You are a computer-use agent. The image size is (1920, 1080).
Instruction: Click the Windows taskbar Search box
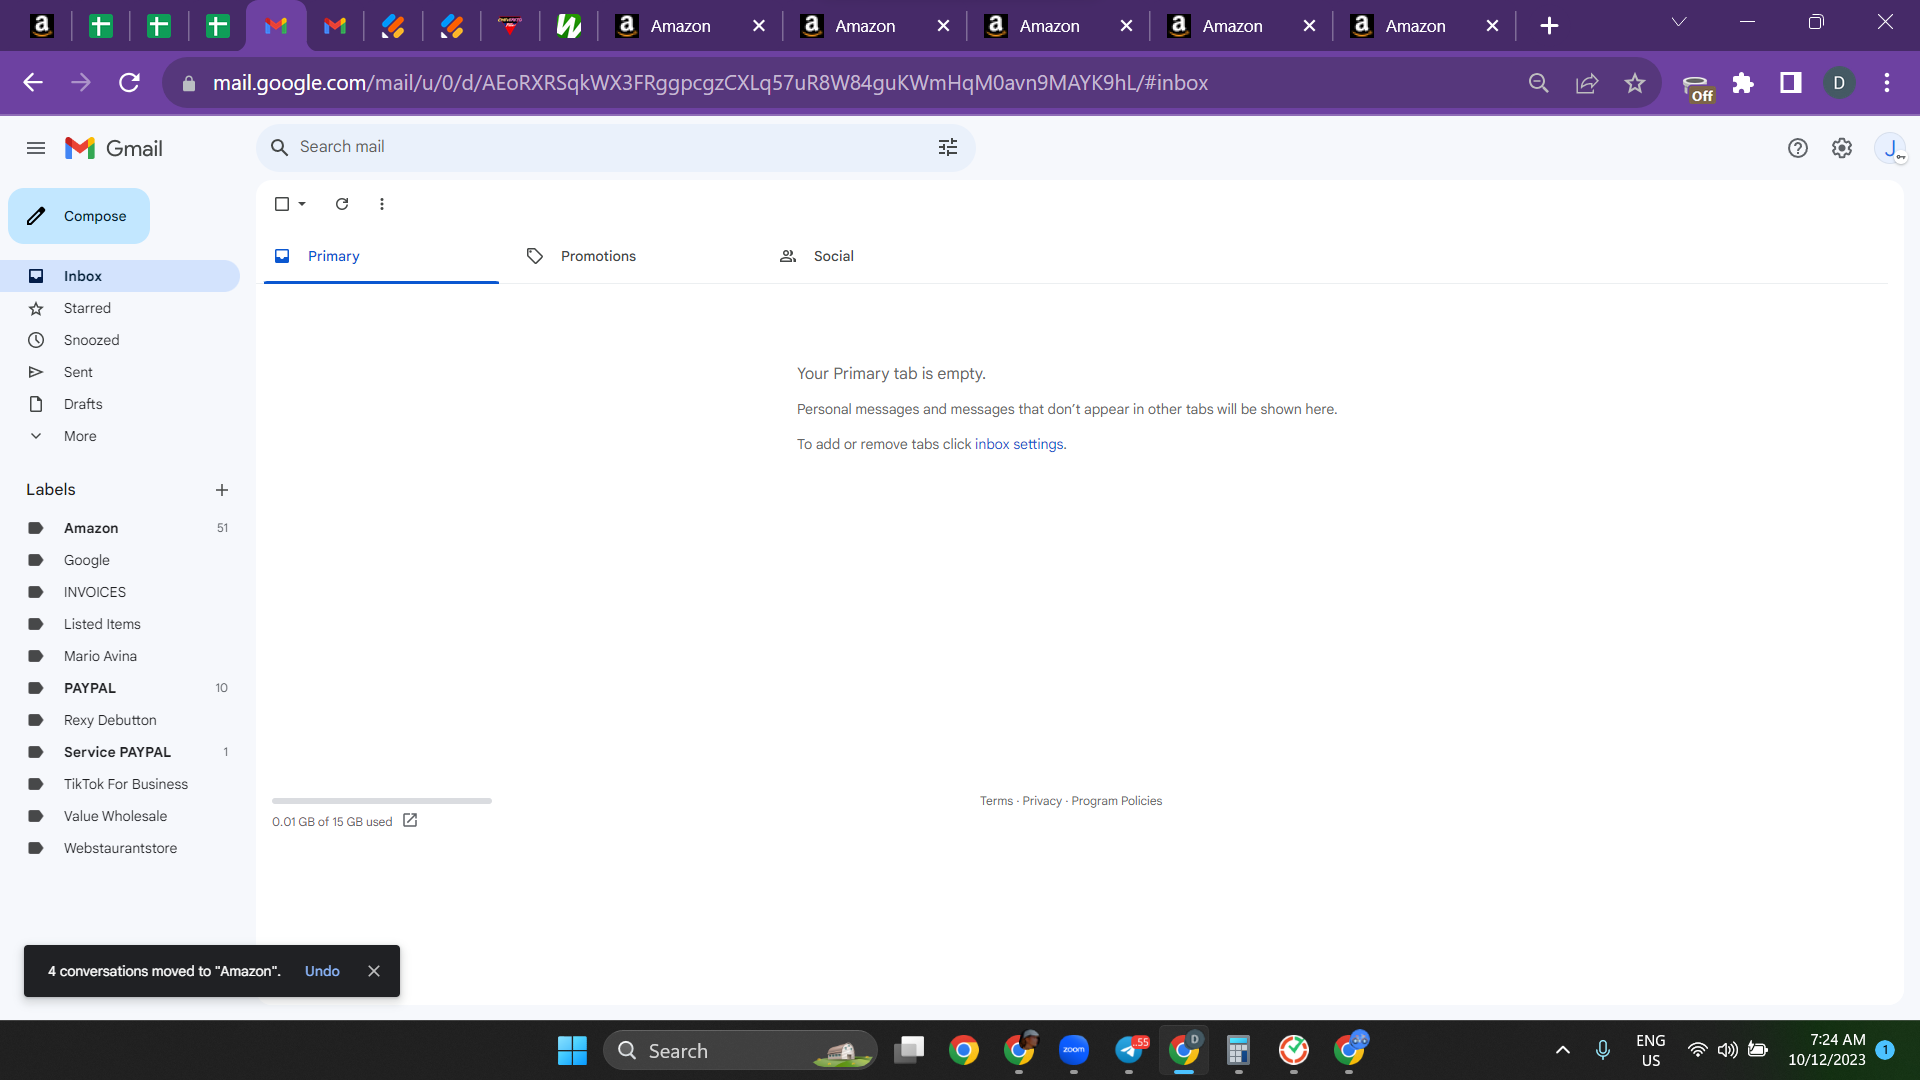(740, 1051)
